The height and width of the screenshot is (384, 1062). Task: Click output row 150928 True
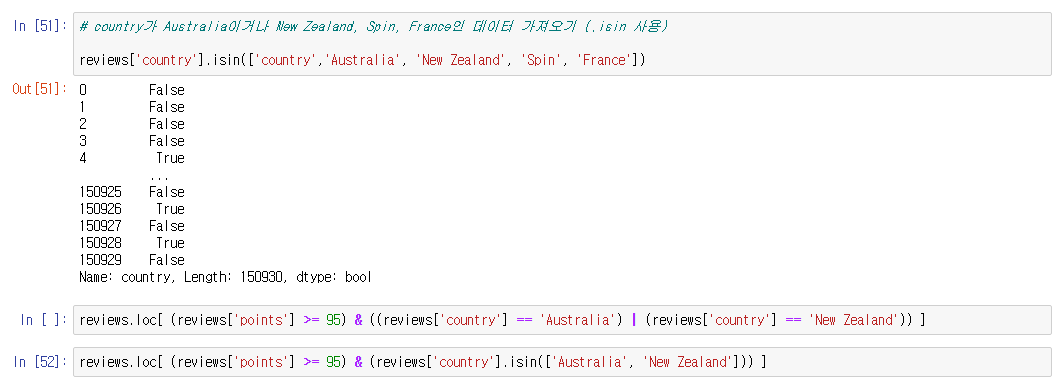pyautogui.click(x=132, y=243)
